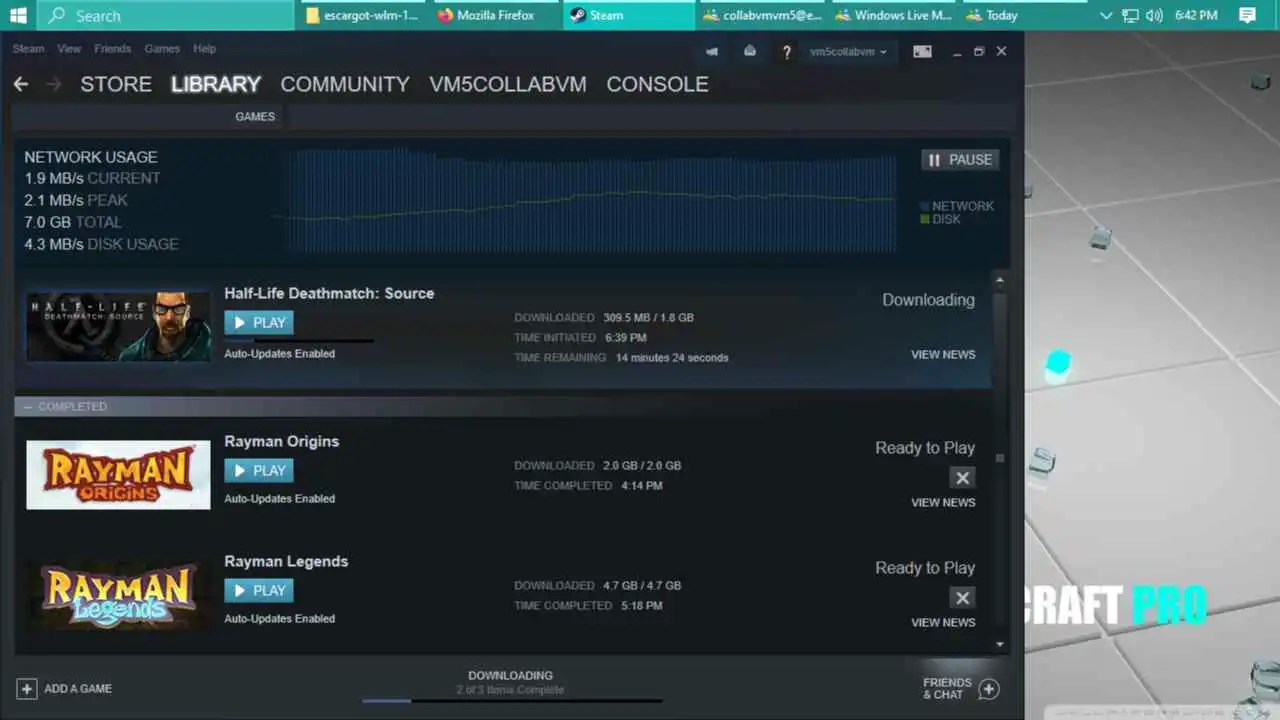
Task: Open the Steam menu
Action: tap(28, 49)
